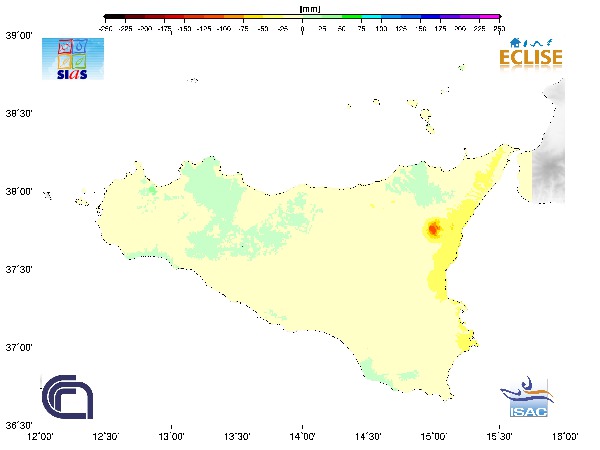The height and width of the screenshot is (450, 600).
Task: Click the ECLISE logo
Action: (531, 54)
